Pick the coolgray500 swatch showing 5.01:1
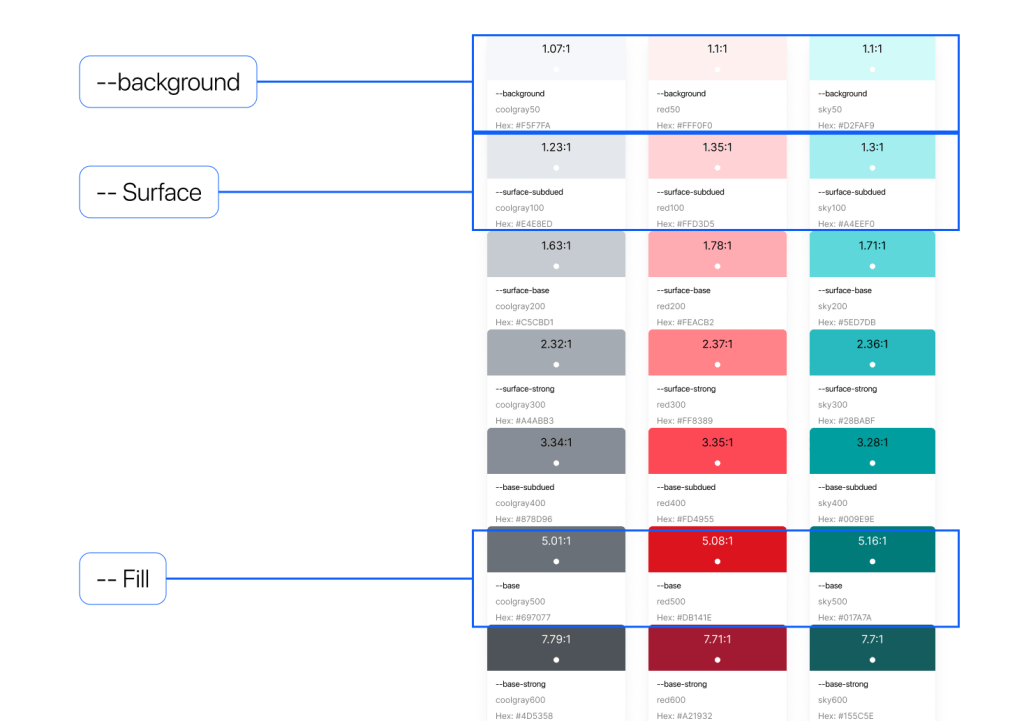 [x=556, y=550]
